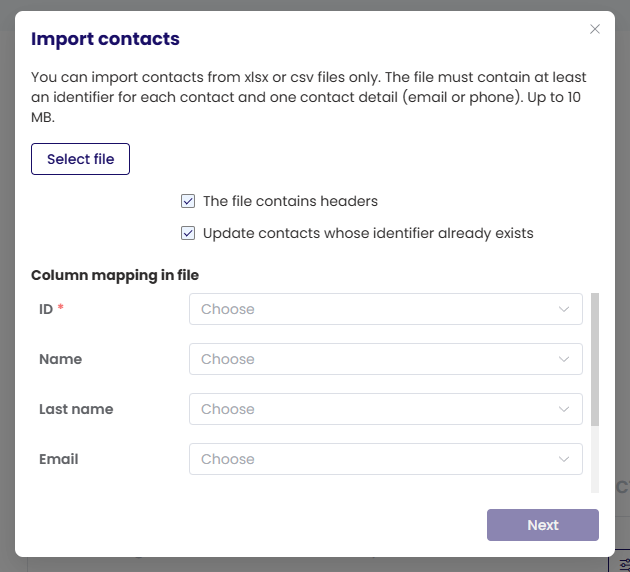Open the ID column mapping dropdown

coord(385,309)
